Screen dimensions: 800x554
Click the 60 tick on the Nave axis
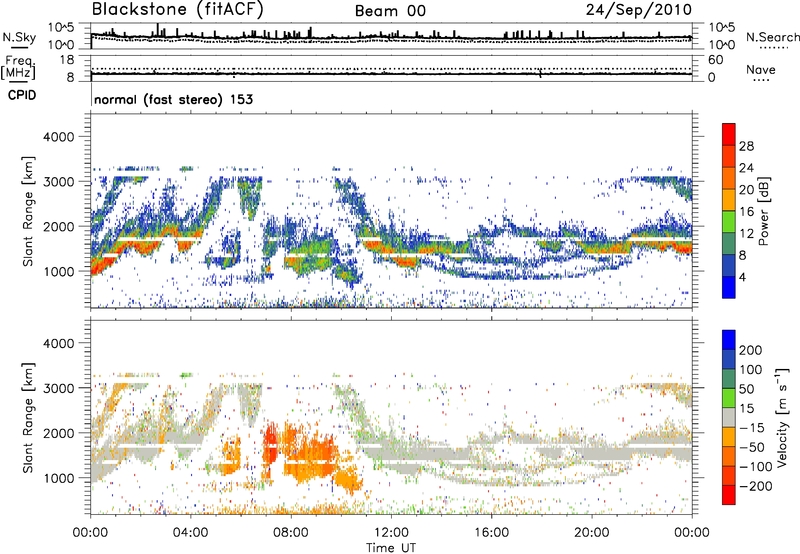click(715, 60)
